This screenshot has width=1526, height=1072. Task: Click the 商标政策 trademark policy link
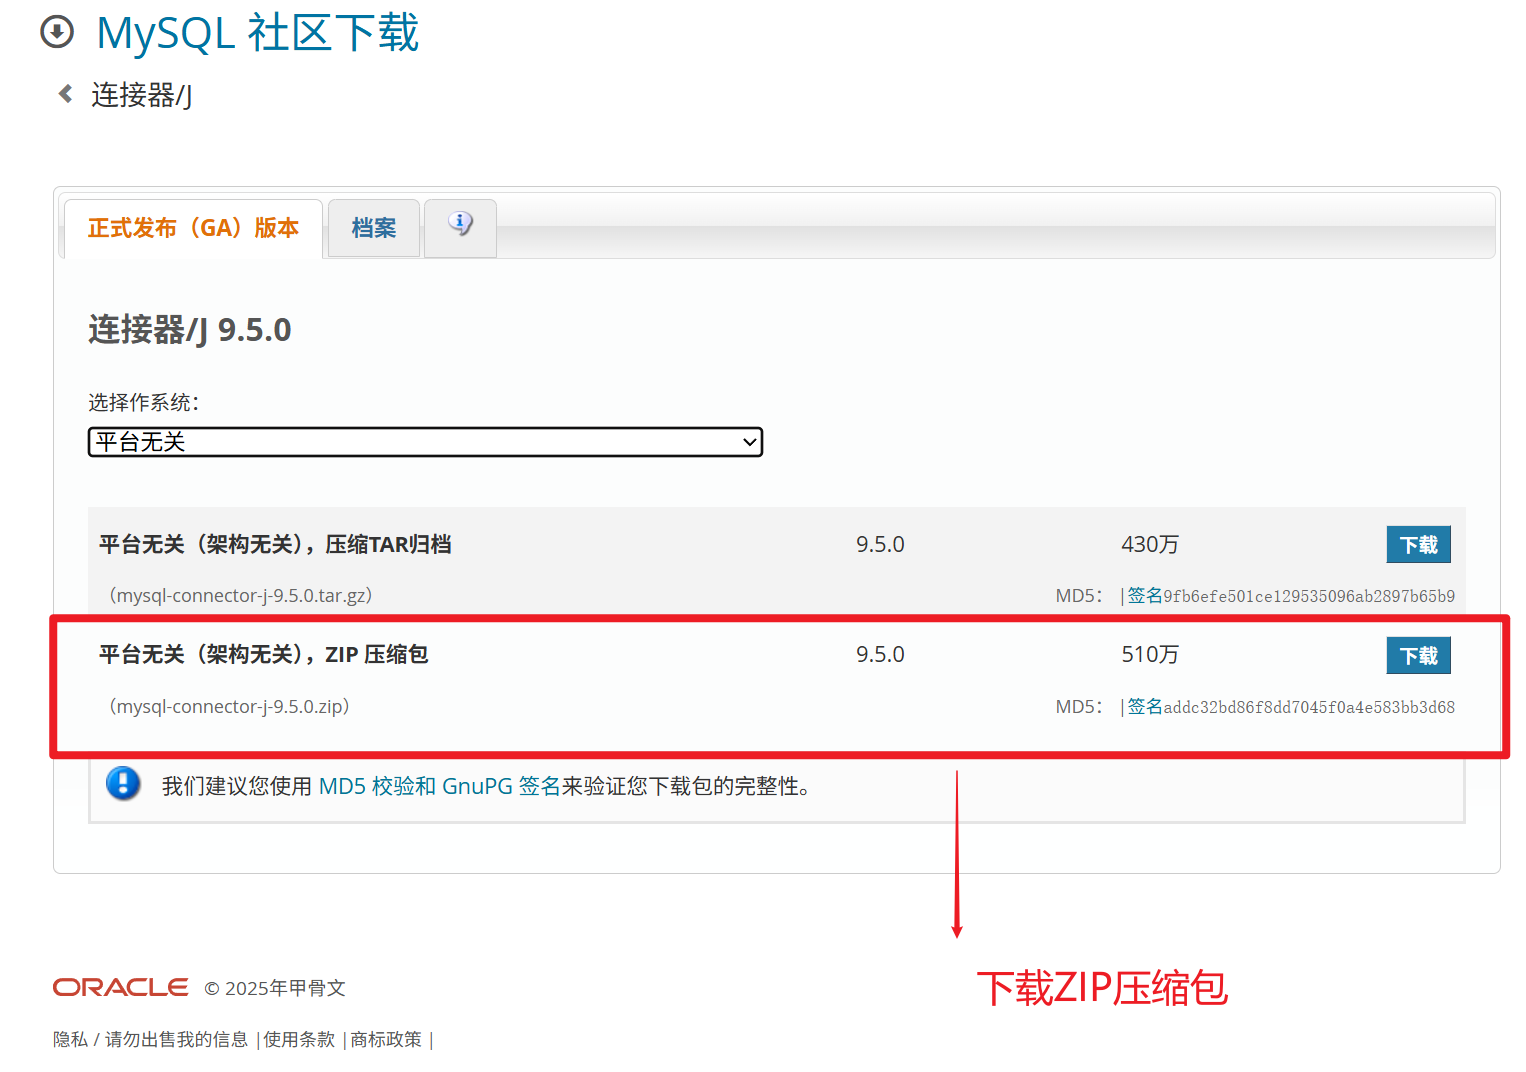click(385, 1039)
